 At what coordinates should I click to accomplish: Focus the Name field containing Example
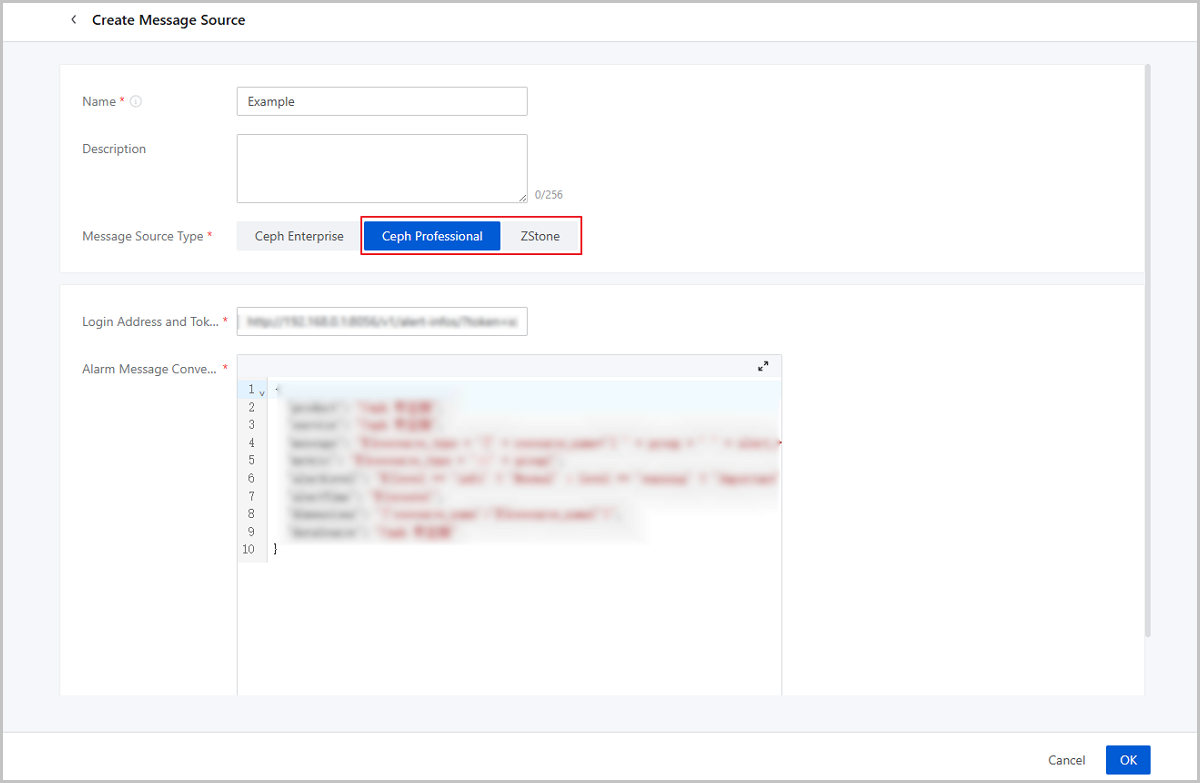[x=382, y=102]
